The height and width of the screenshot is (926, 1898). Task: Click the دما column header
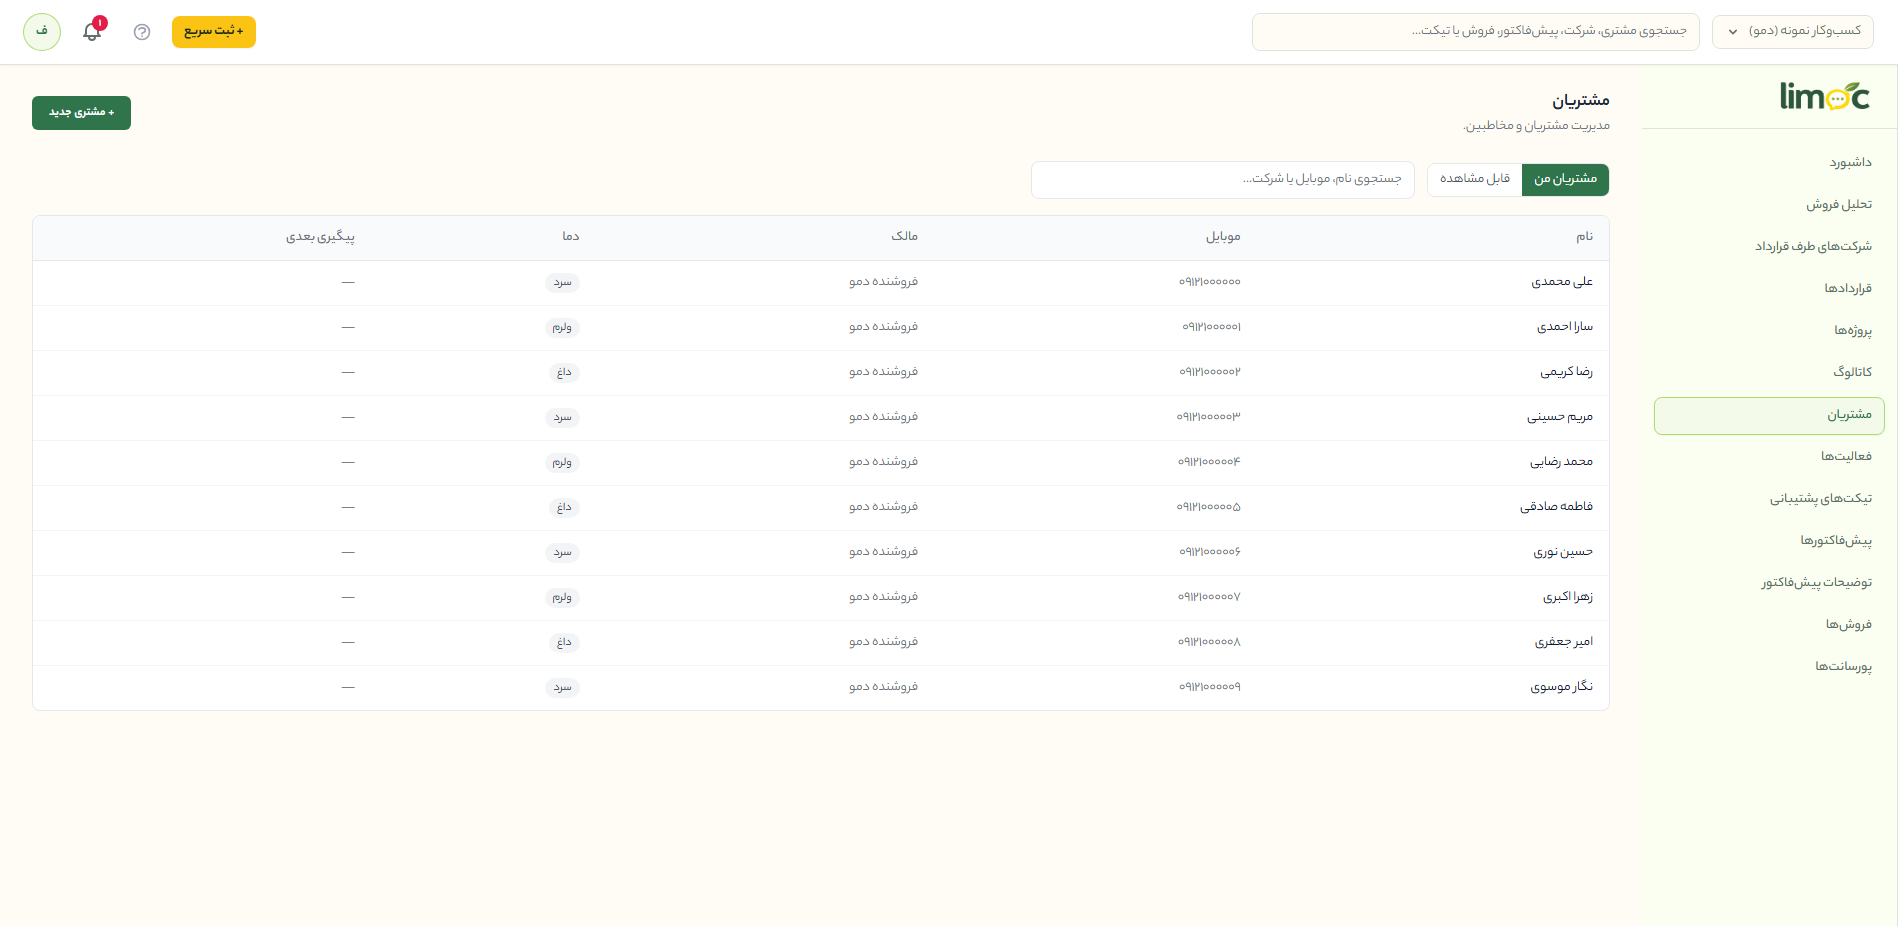pyautogui.click(x=570, y=237)
